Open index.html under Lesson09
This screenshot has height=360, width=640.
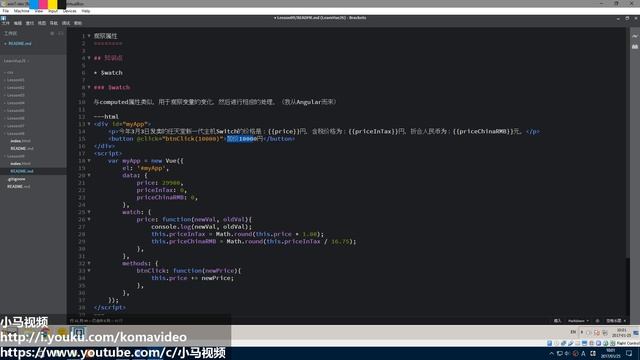[x=20, y=163]
